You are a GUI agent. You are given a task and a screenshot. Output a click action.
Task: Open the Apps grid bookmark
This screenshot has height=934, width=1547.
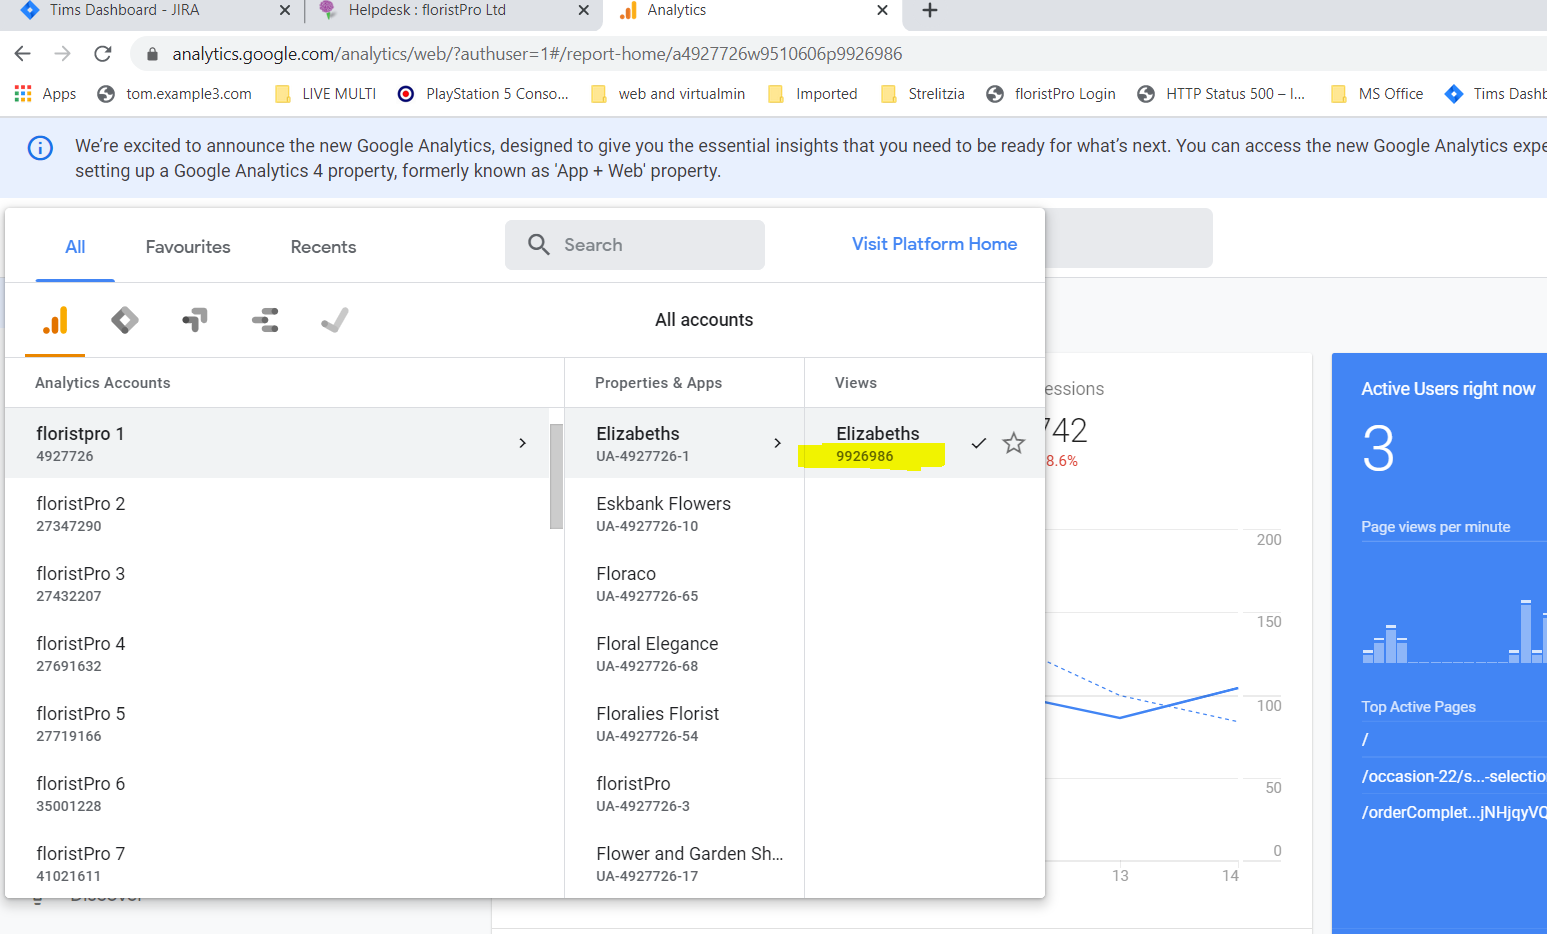(45, 94)
